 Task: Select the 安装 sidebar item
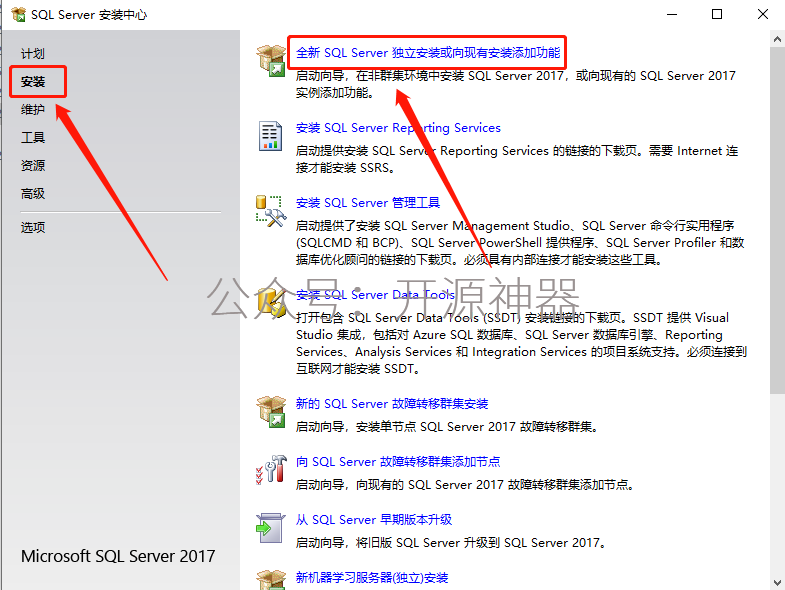coord(33,81)
